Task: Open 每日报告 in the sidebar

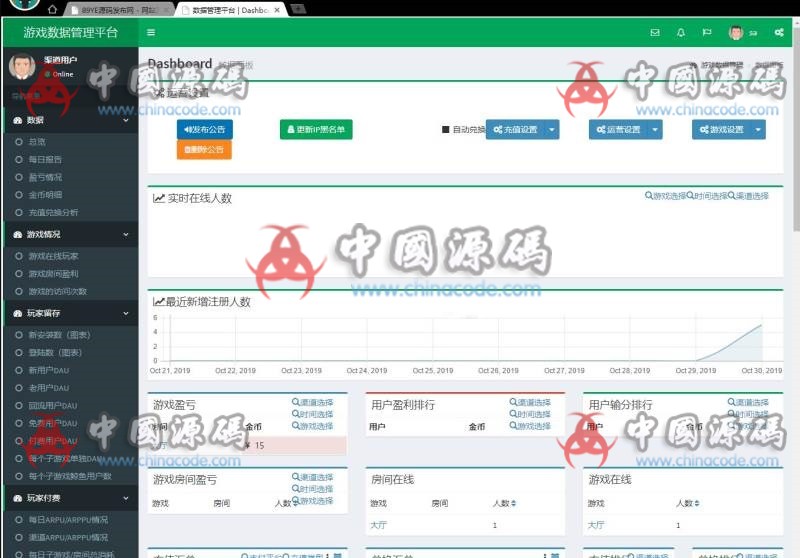Action: [45, 160]
